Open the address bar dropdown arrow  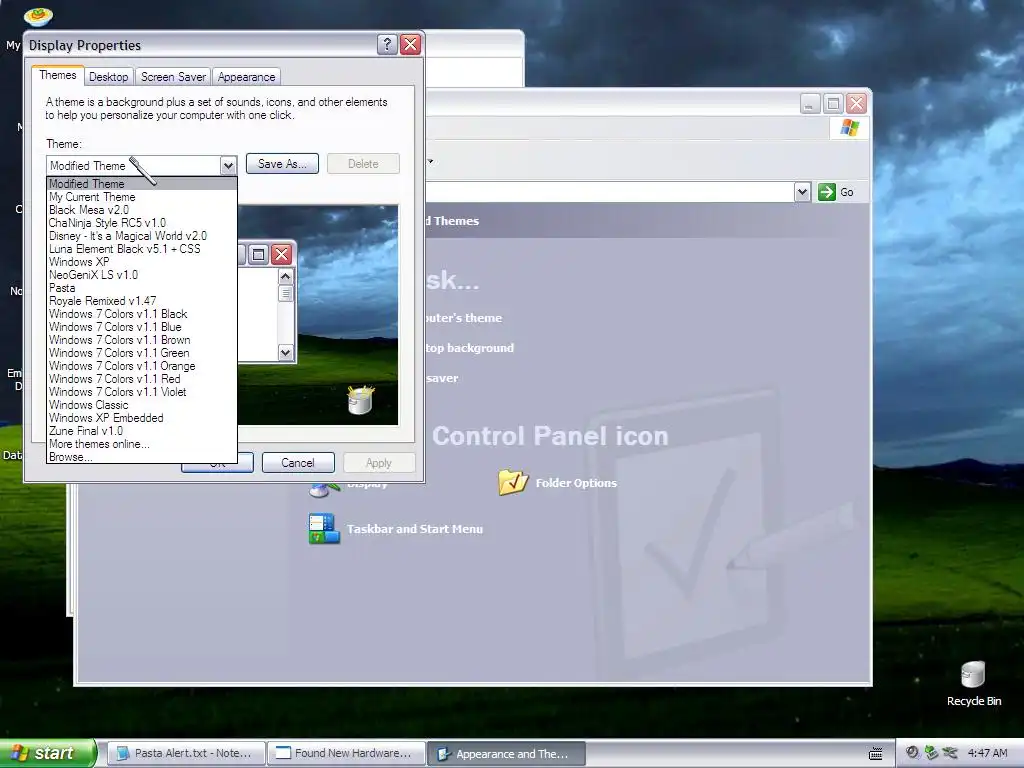click(x=803, y=192)
